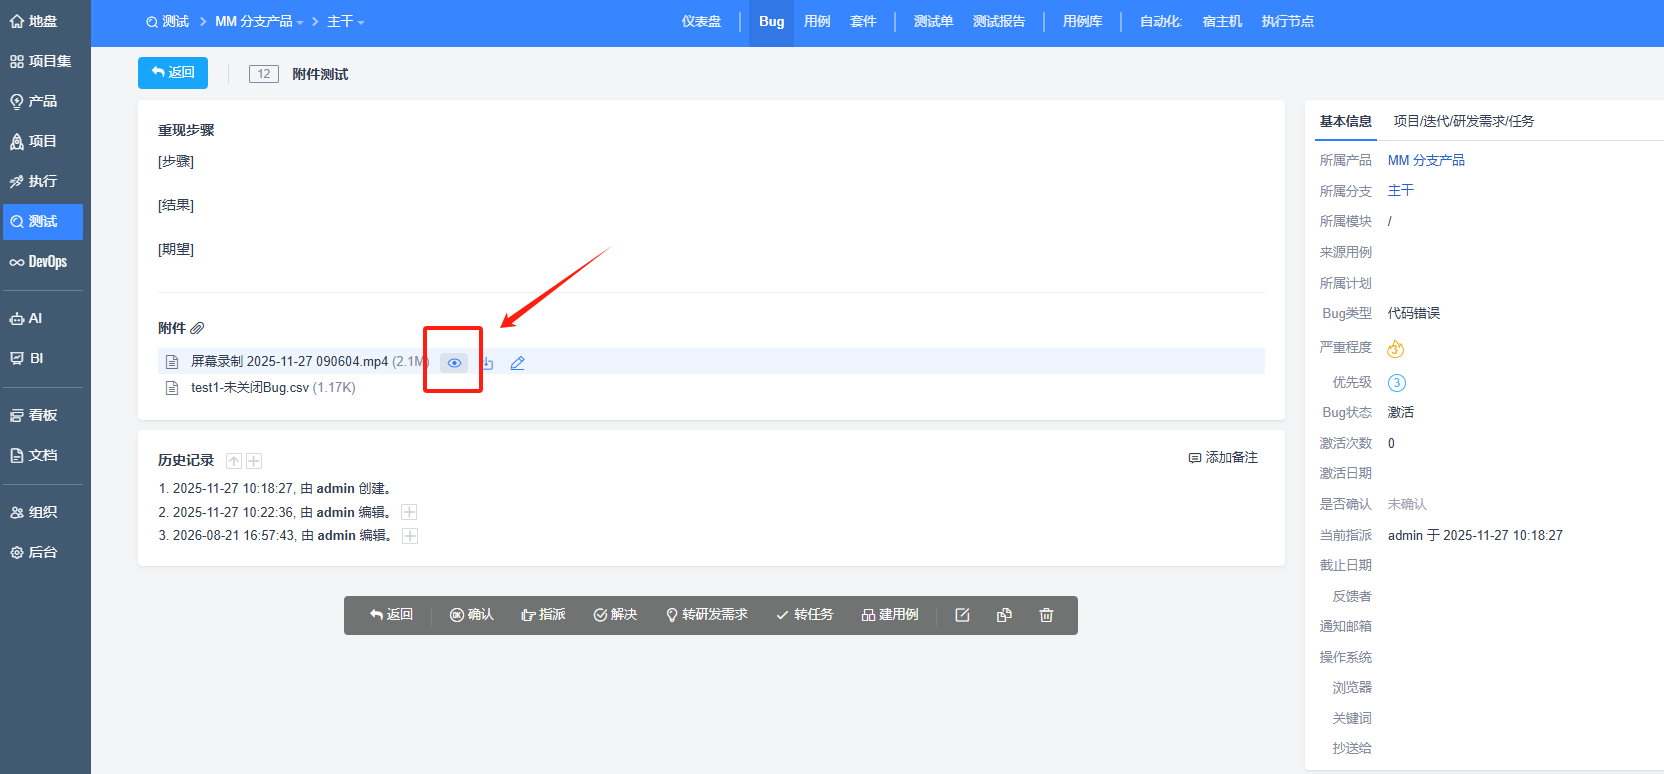
Task: Preview the mp4 attachment with the eye icon
Action: point(454,363)
